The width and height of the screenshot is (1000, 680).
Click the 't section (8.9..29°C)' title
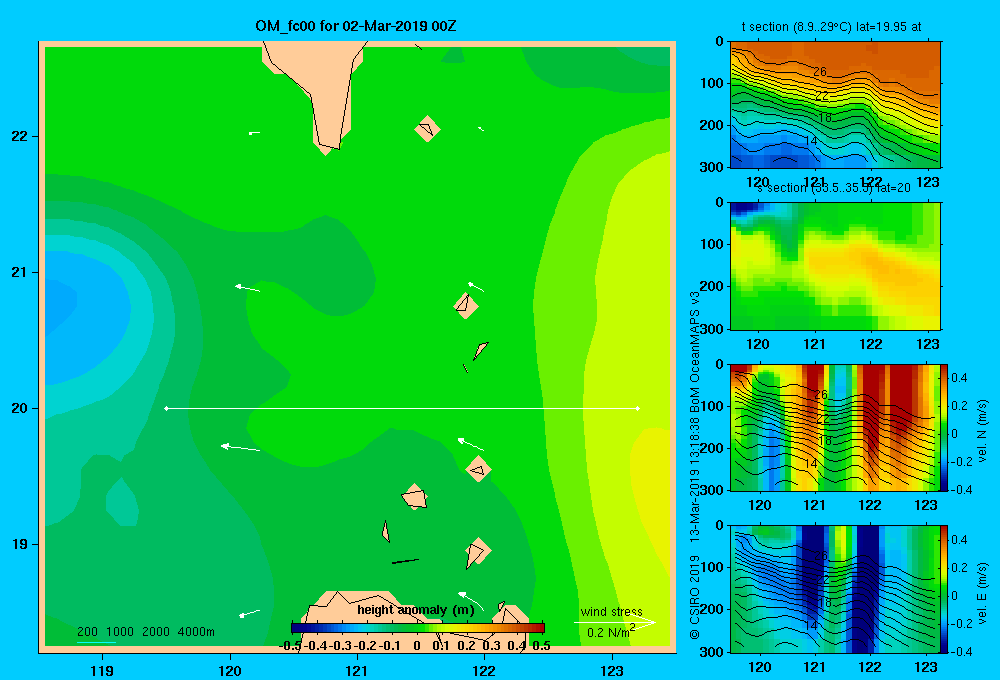(x=832, y=27)
